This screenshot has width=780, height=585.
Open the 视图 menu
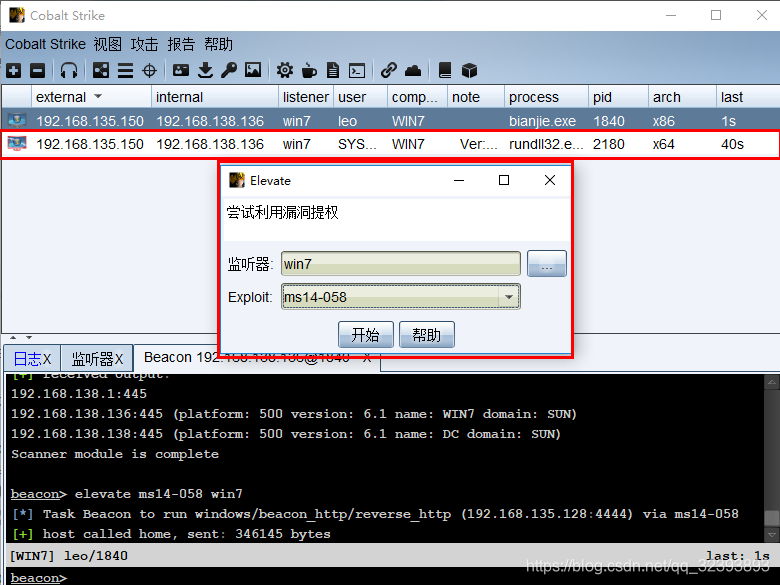pos(107,44)
